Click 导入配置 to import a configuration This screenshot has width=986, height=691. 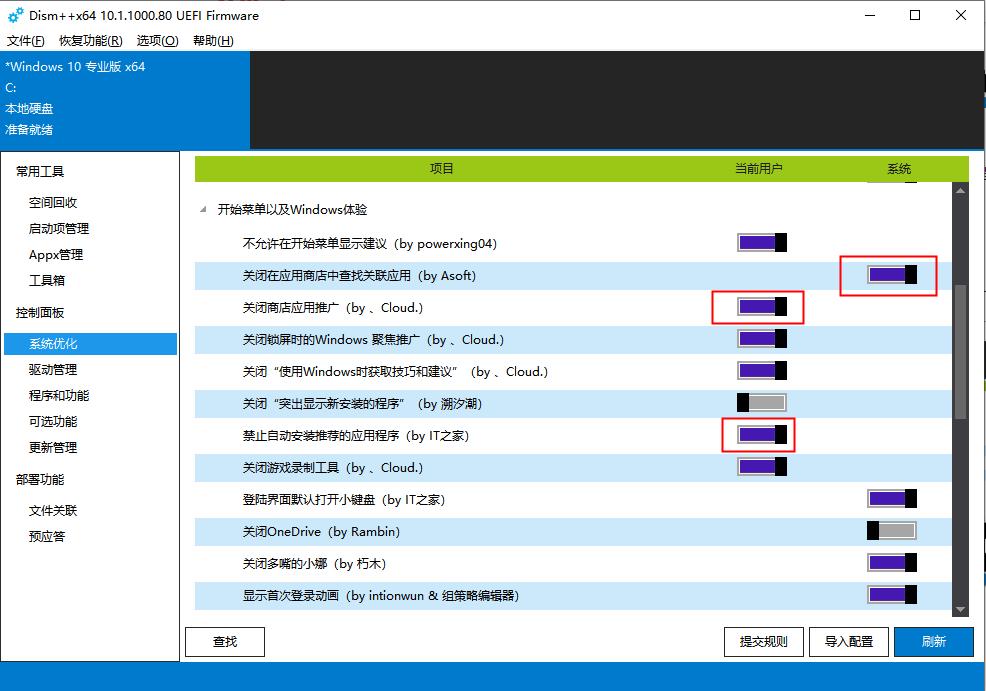pyautogui.click(x=848, y=641)
